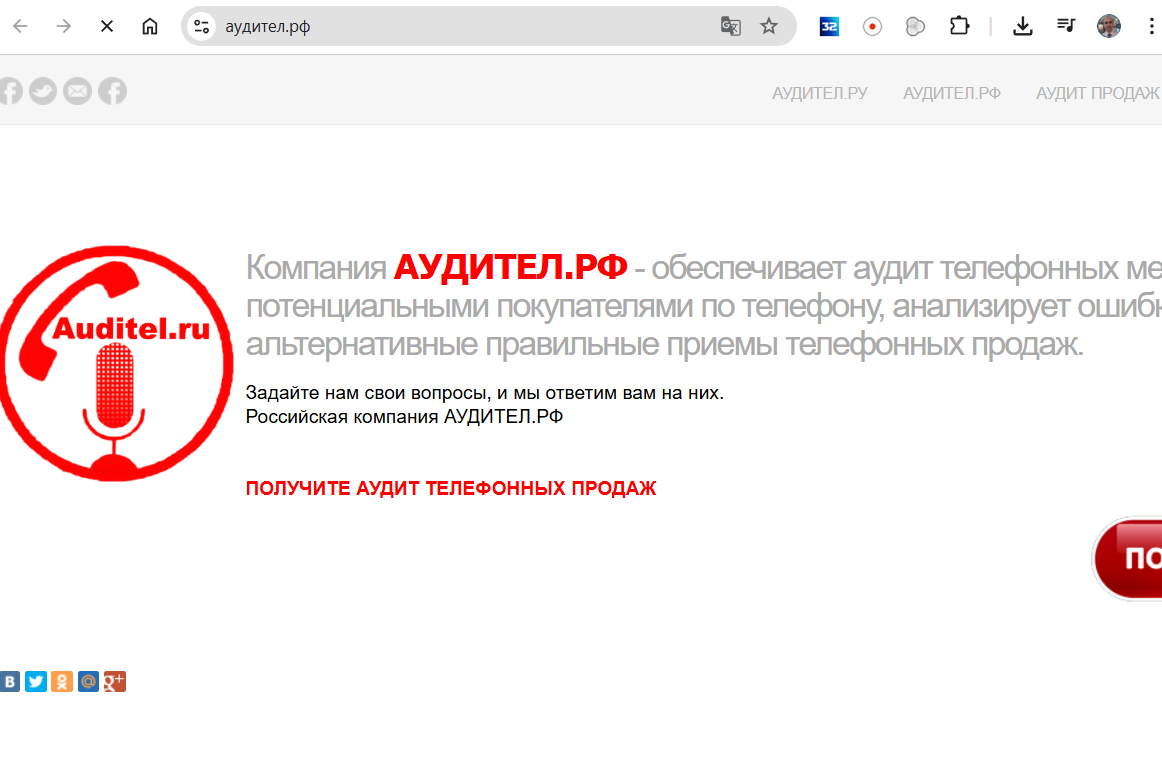Click the red dot recorder extension icon

click(x=872, y=27)
